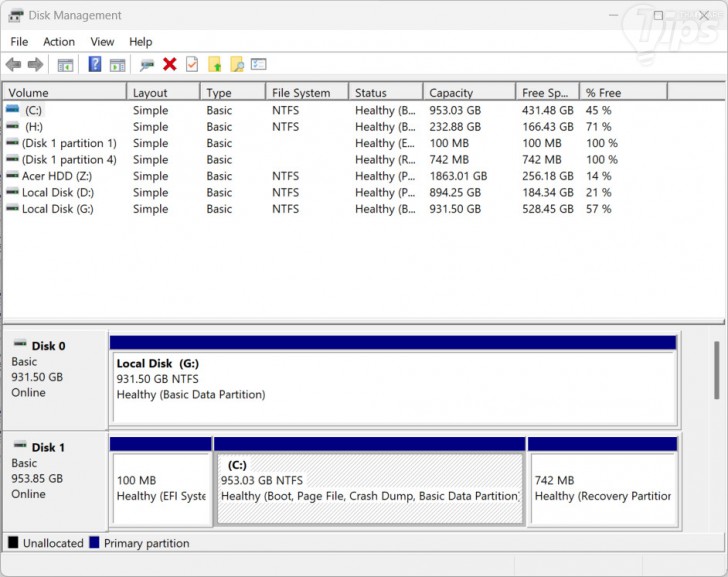Click the blue Help question-mark icon

[x=95, y=65]
